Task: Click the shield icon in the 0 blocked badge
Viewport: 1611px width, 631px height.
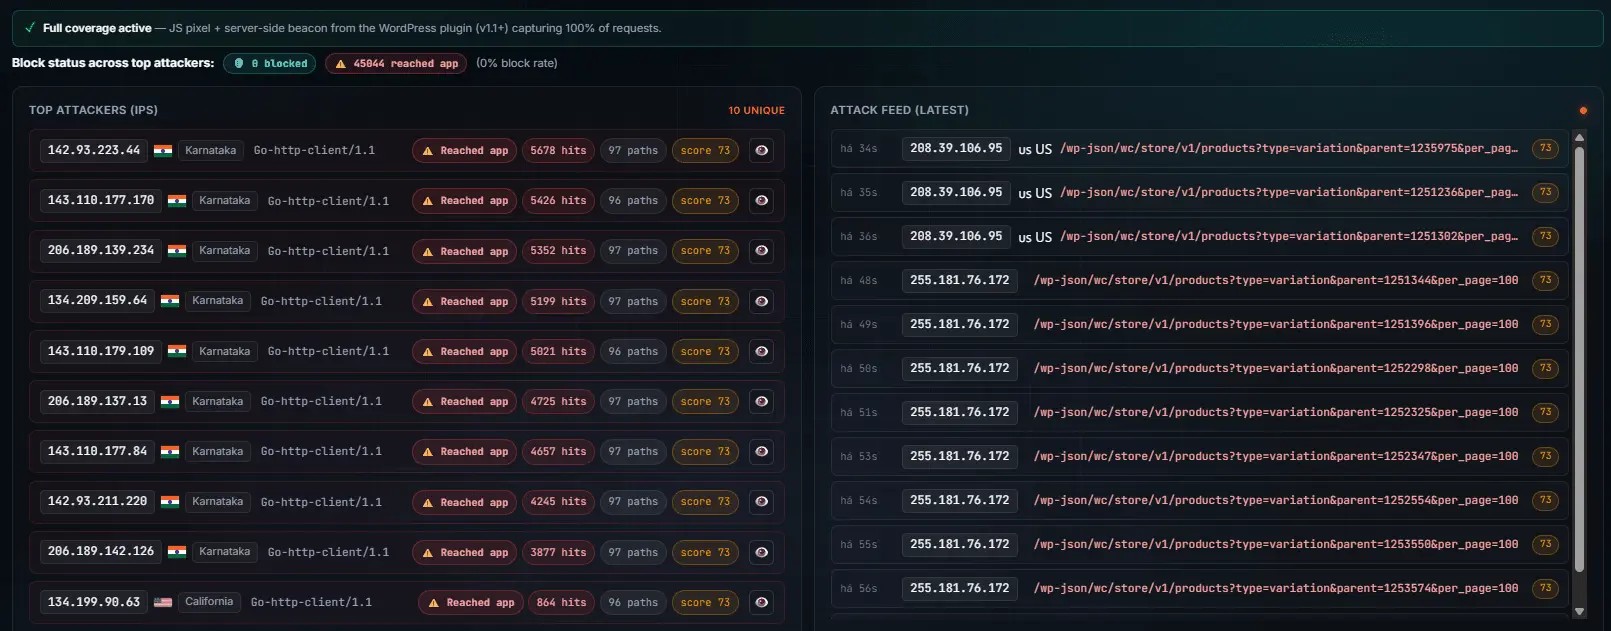Action: pyautogui.click(x=239, y=63)
